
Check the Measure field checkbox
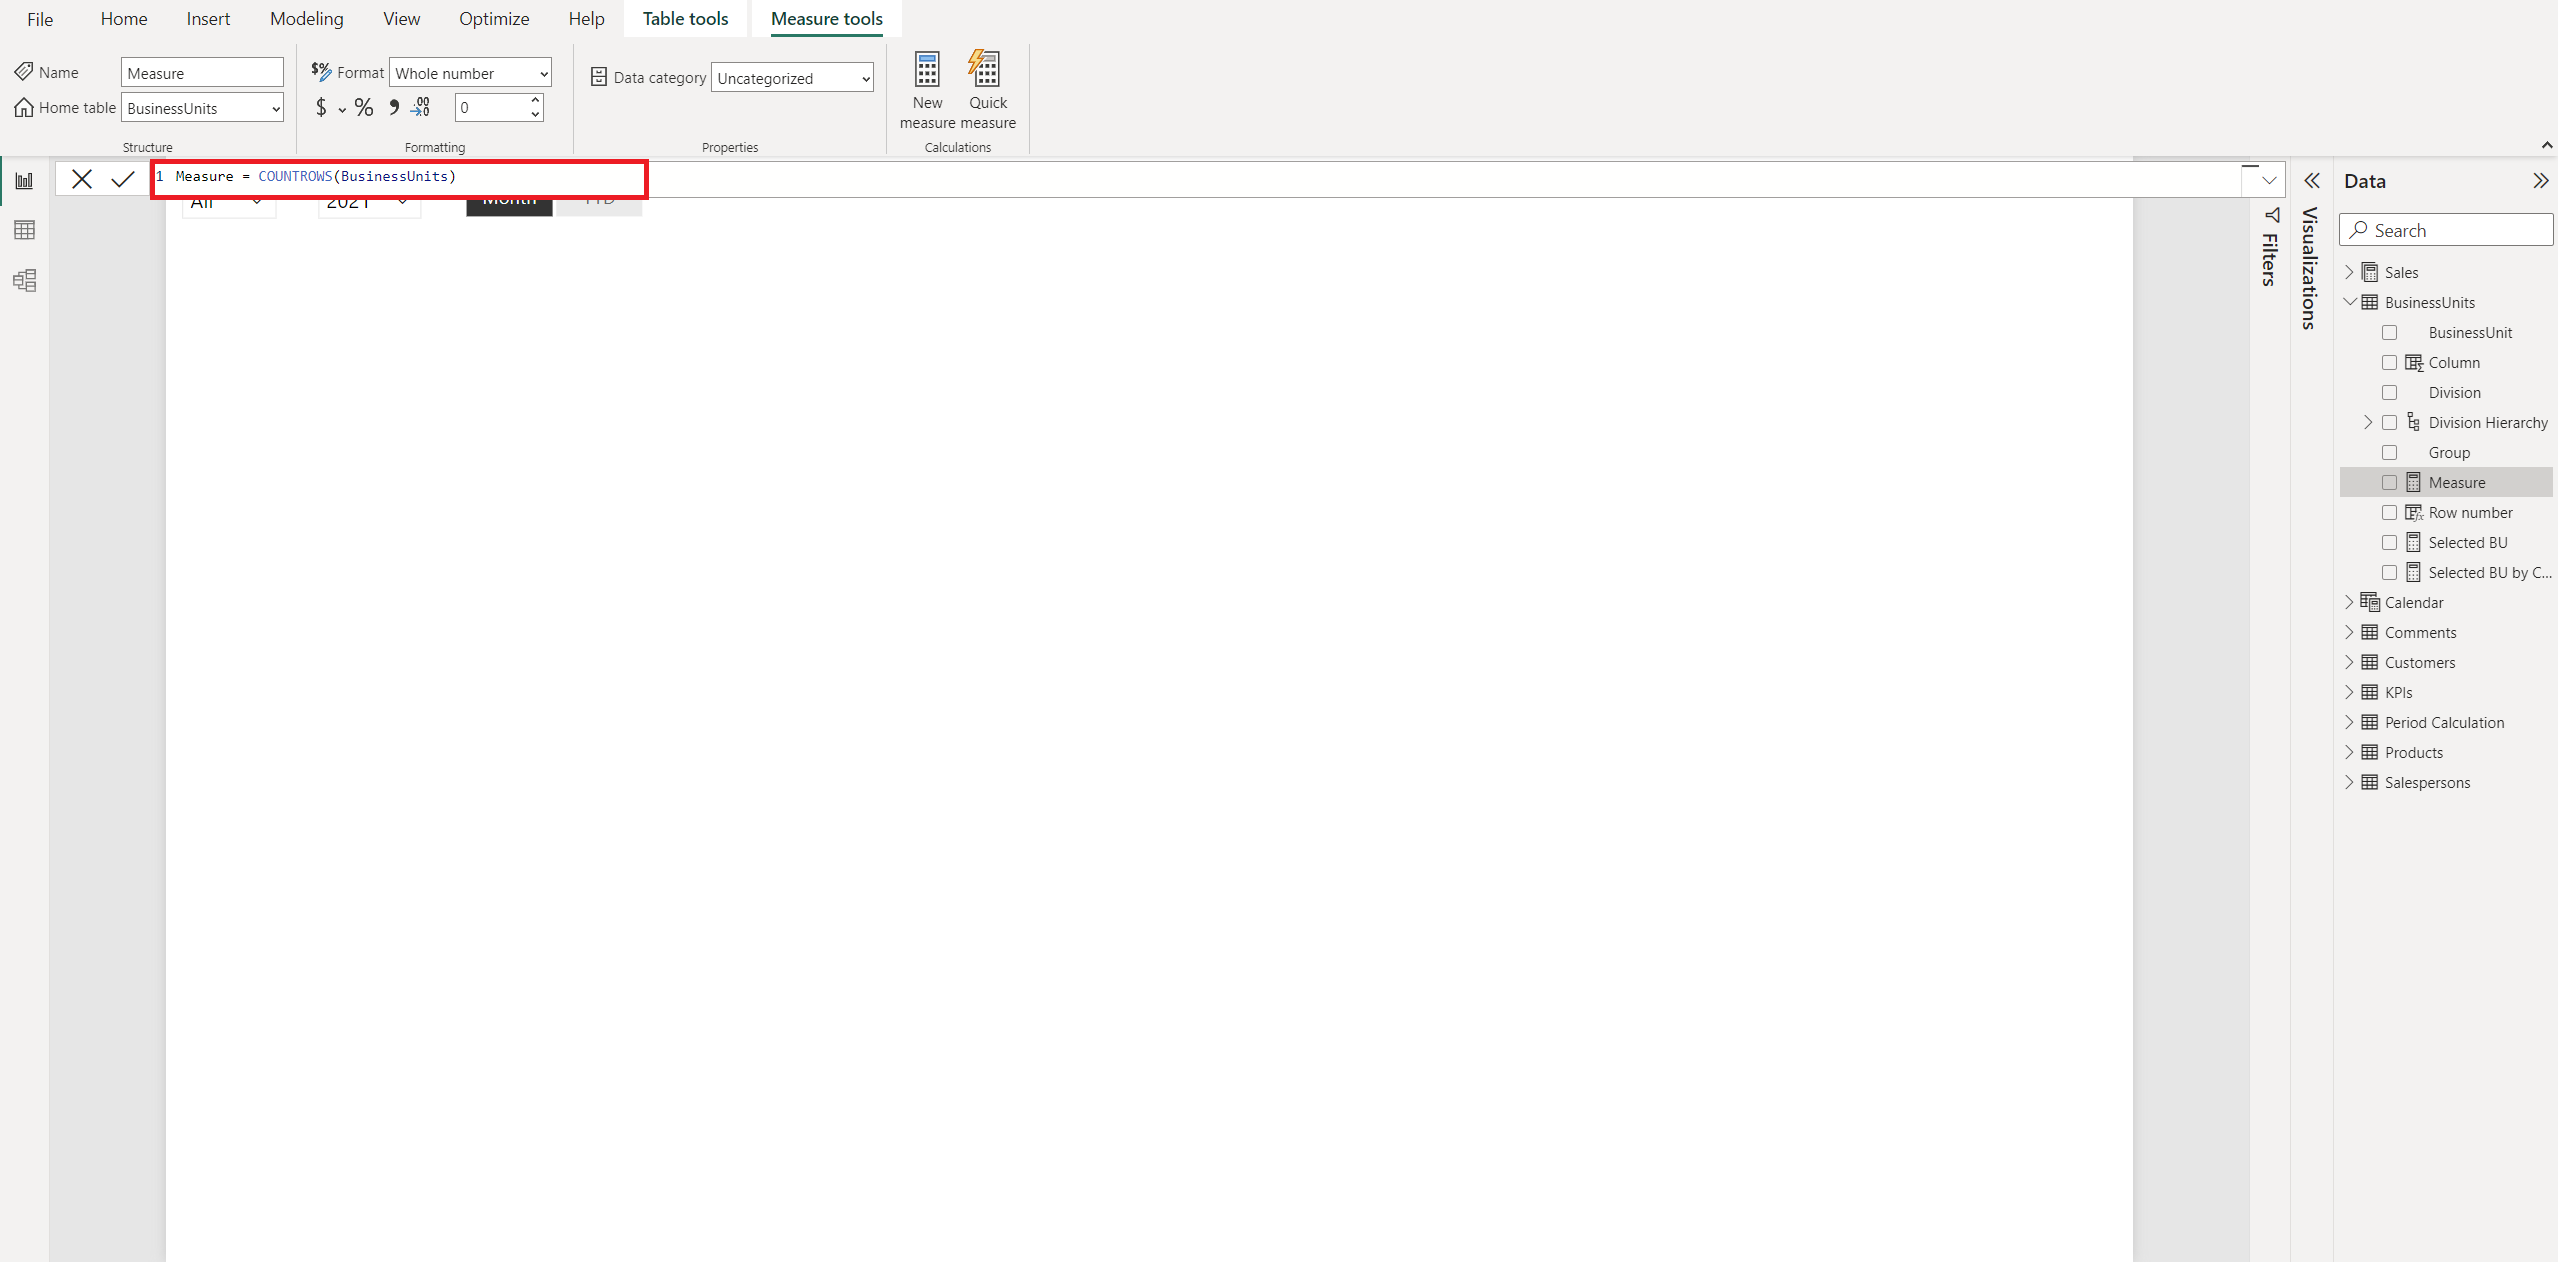2391,482
